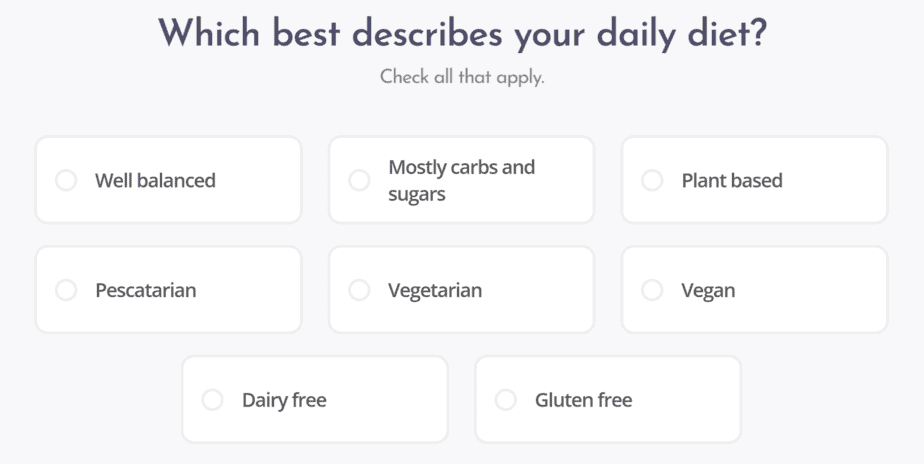The width and height of the screenshot is (924, 464).
Task: Click the 'Which best describes your daily diet?' heading
Action: point(462,34)
